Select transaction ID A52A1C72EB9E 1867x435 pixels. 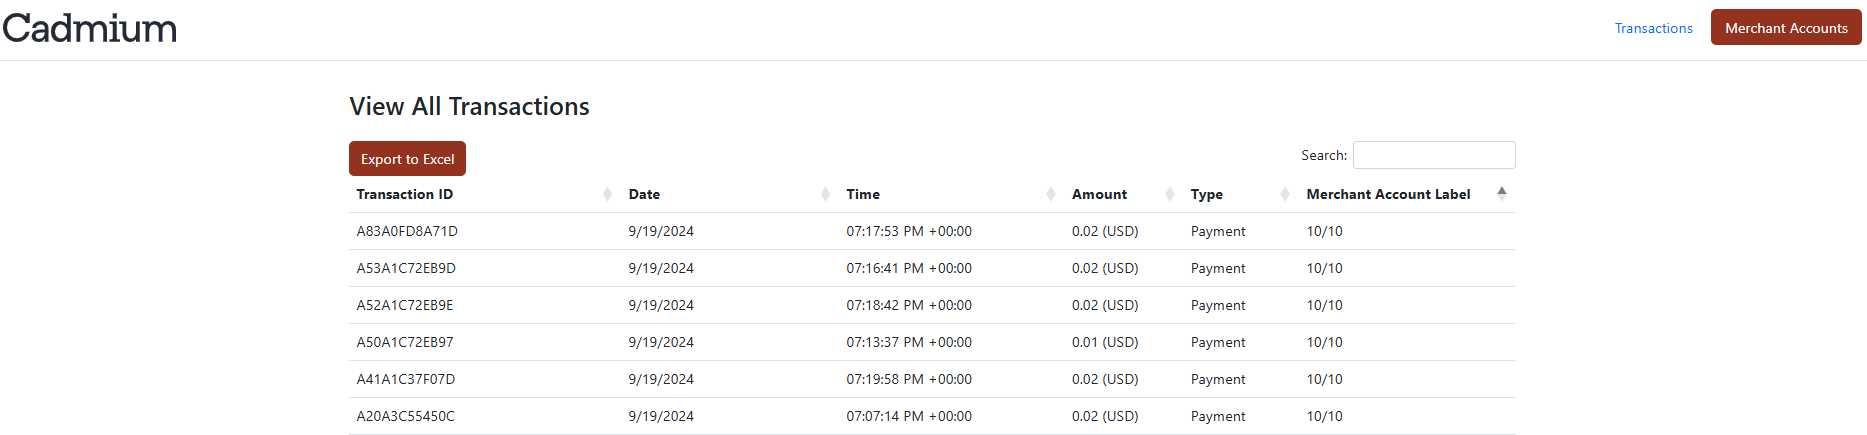tap(405, 305)
